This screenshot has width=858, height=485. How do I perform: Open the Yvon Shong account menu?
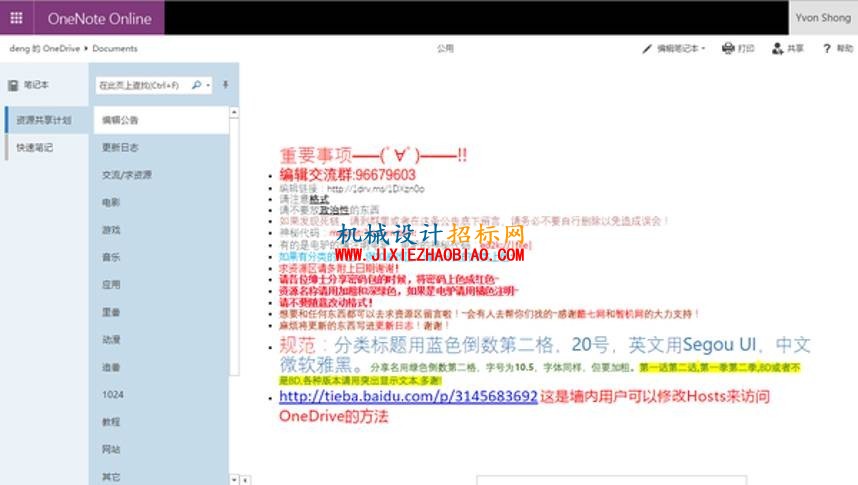(823, 18)
